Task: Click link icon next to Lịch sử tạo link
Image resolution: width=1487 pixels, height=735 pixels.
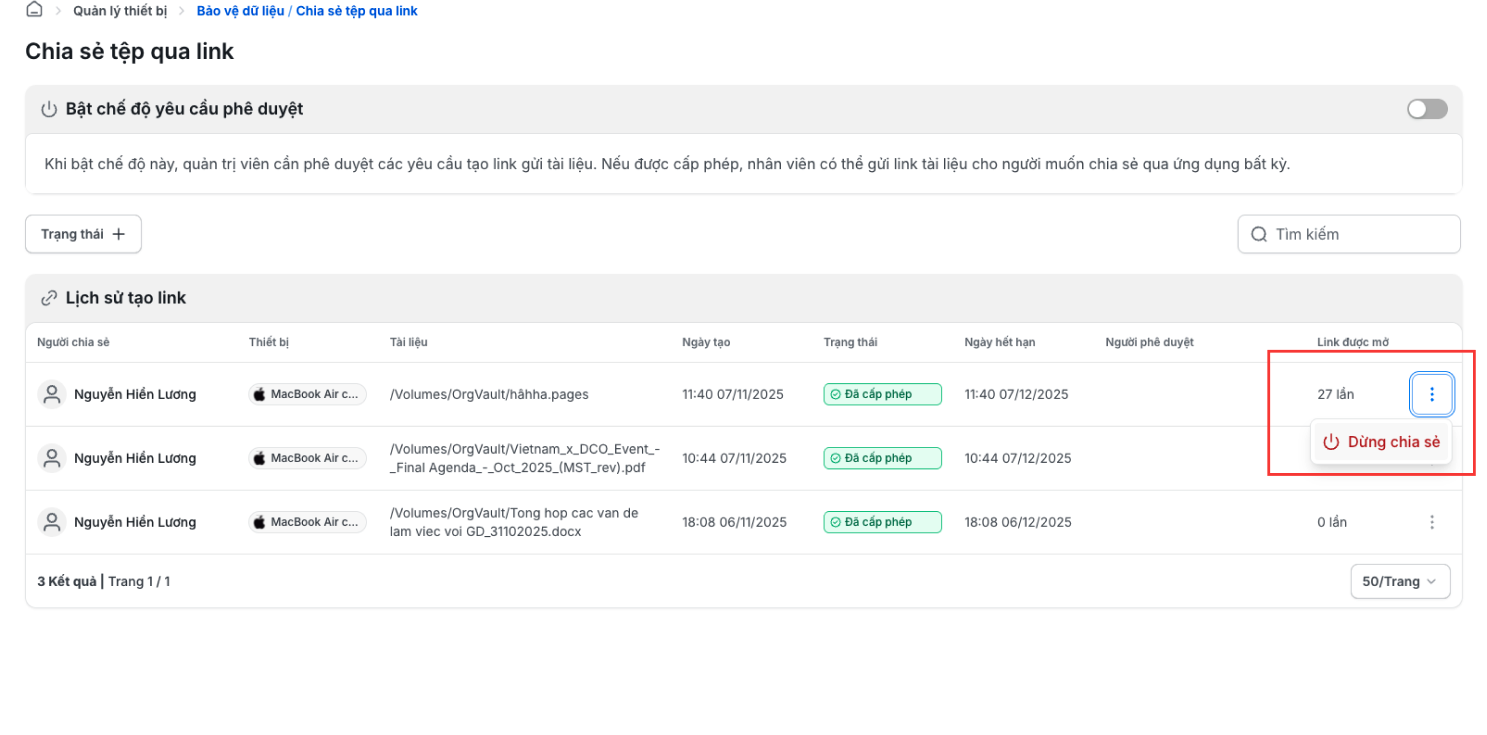Action: [49, 298]
